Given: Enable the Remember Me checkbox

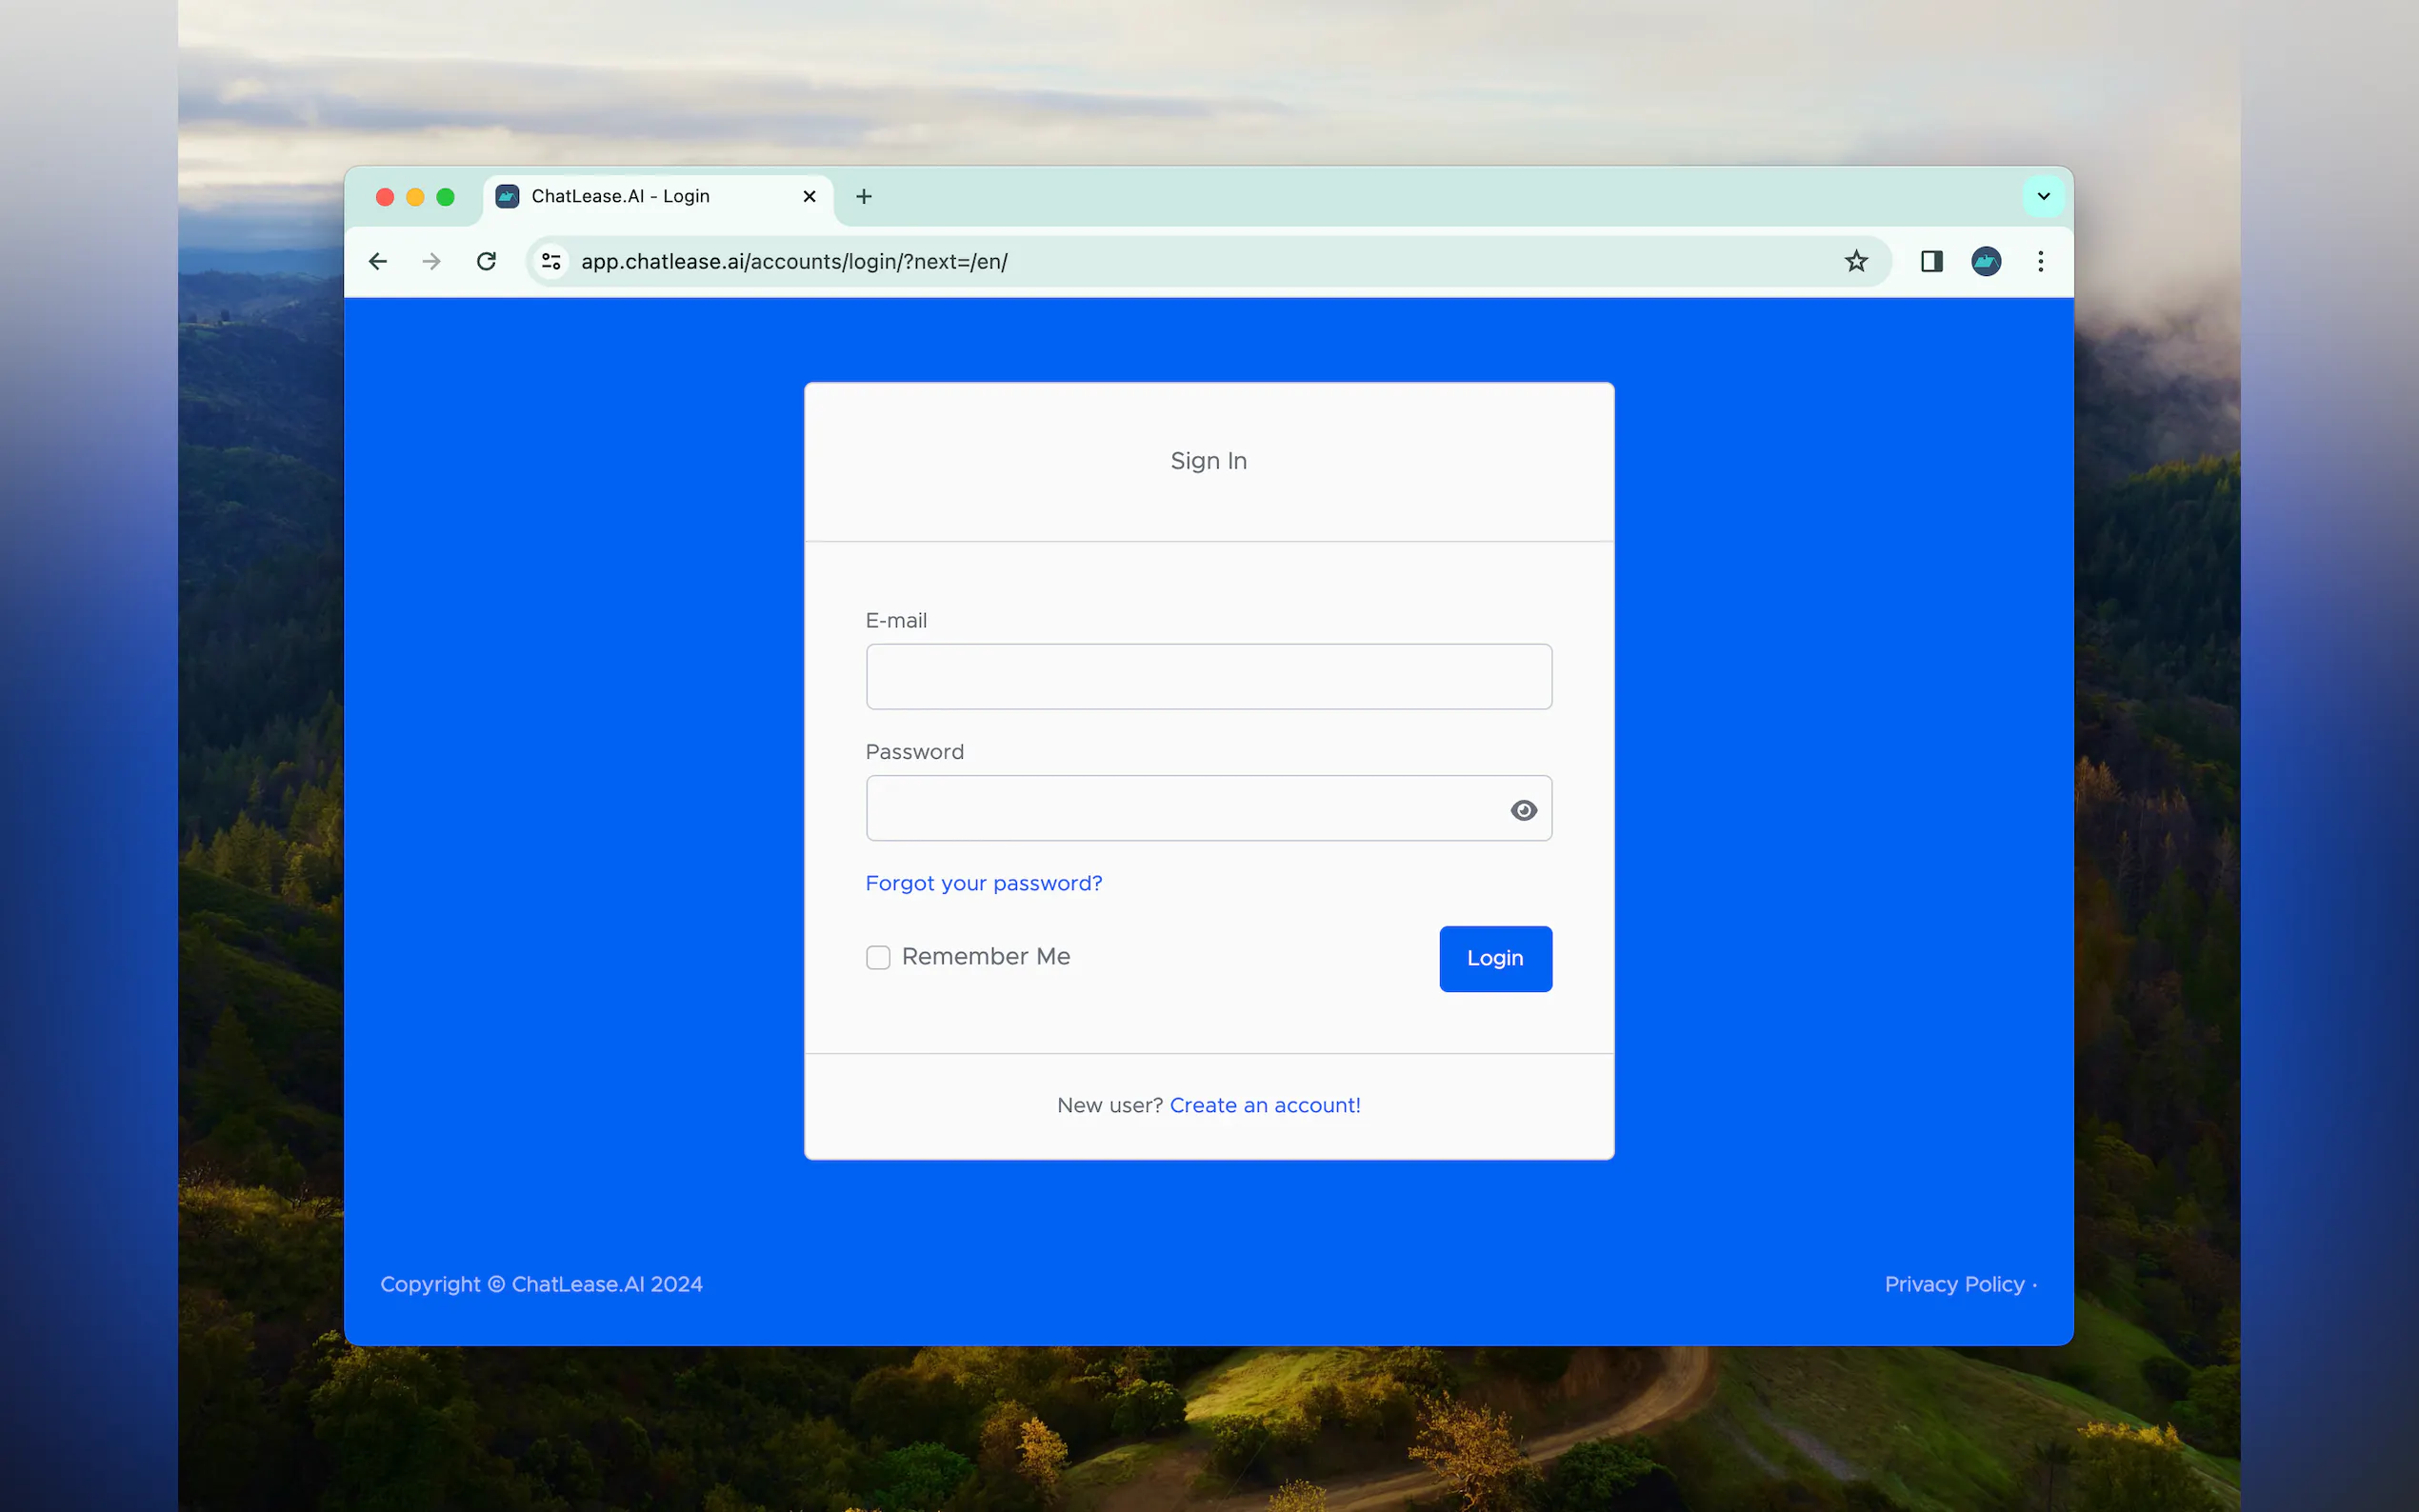Looking at the screenshot, I should [878, 957].
